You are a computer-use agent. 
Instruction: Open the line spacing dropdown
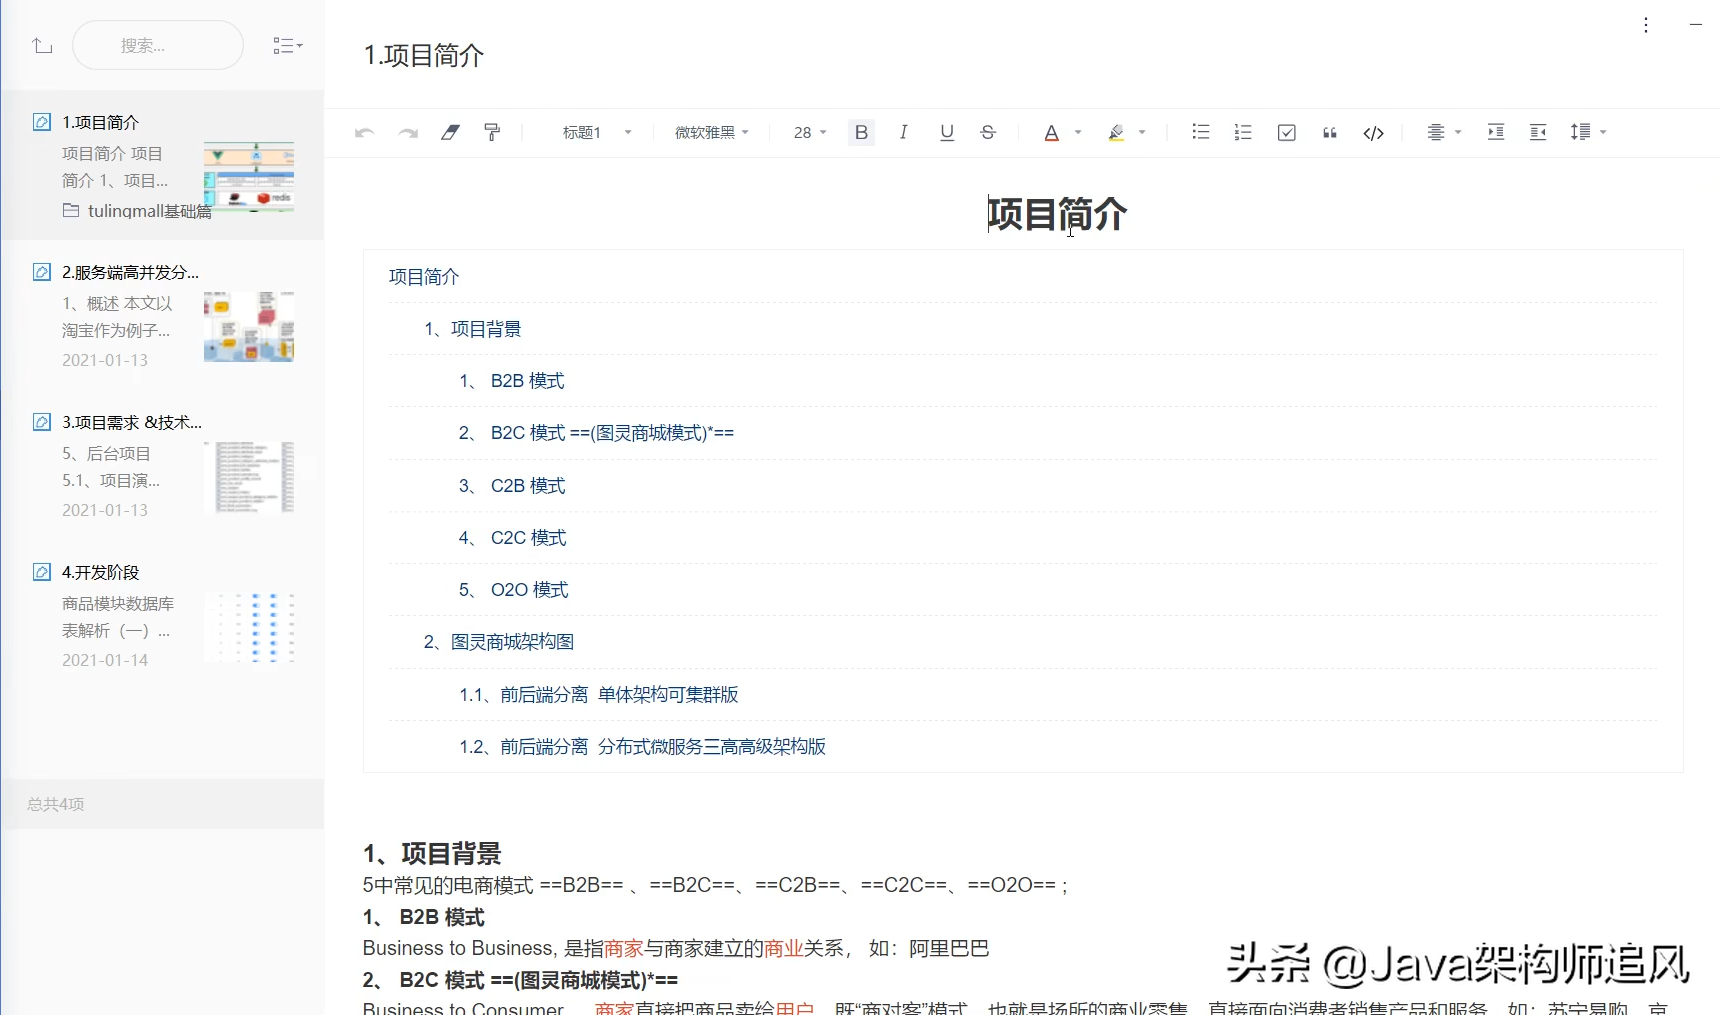(1588, 132)
